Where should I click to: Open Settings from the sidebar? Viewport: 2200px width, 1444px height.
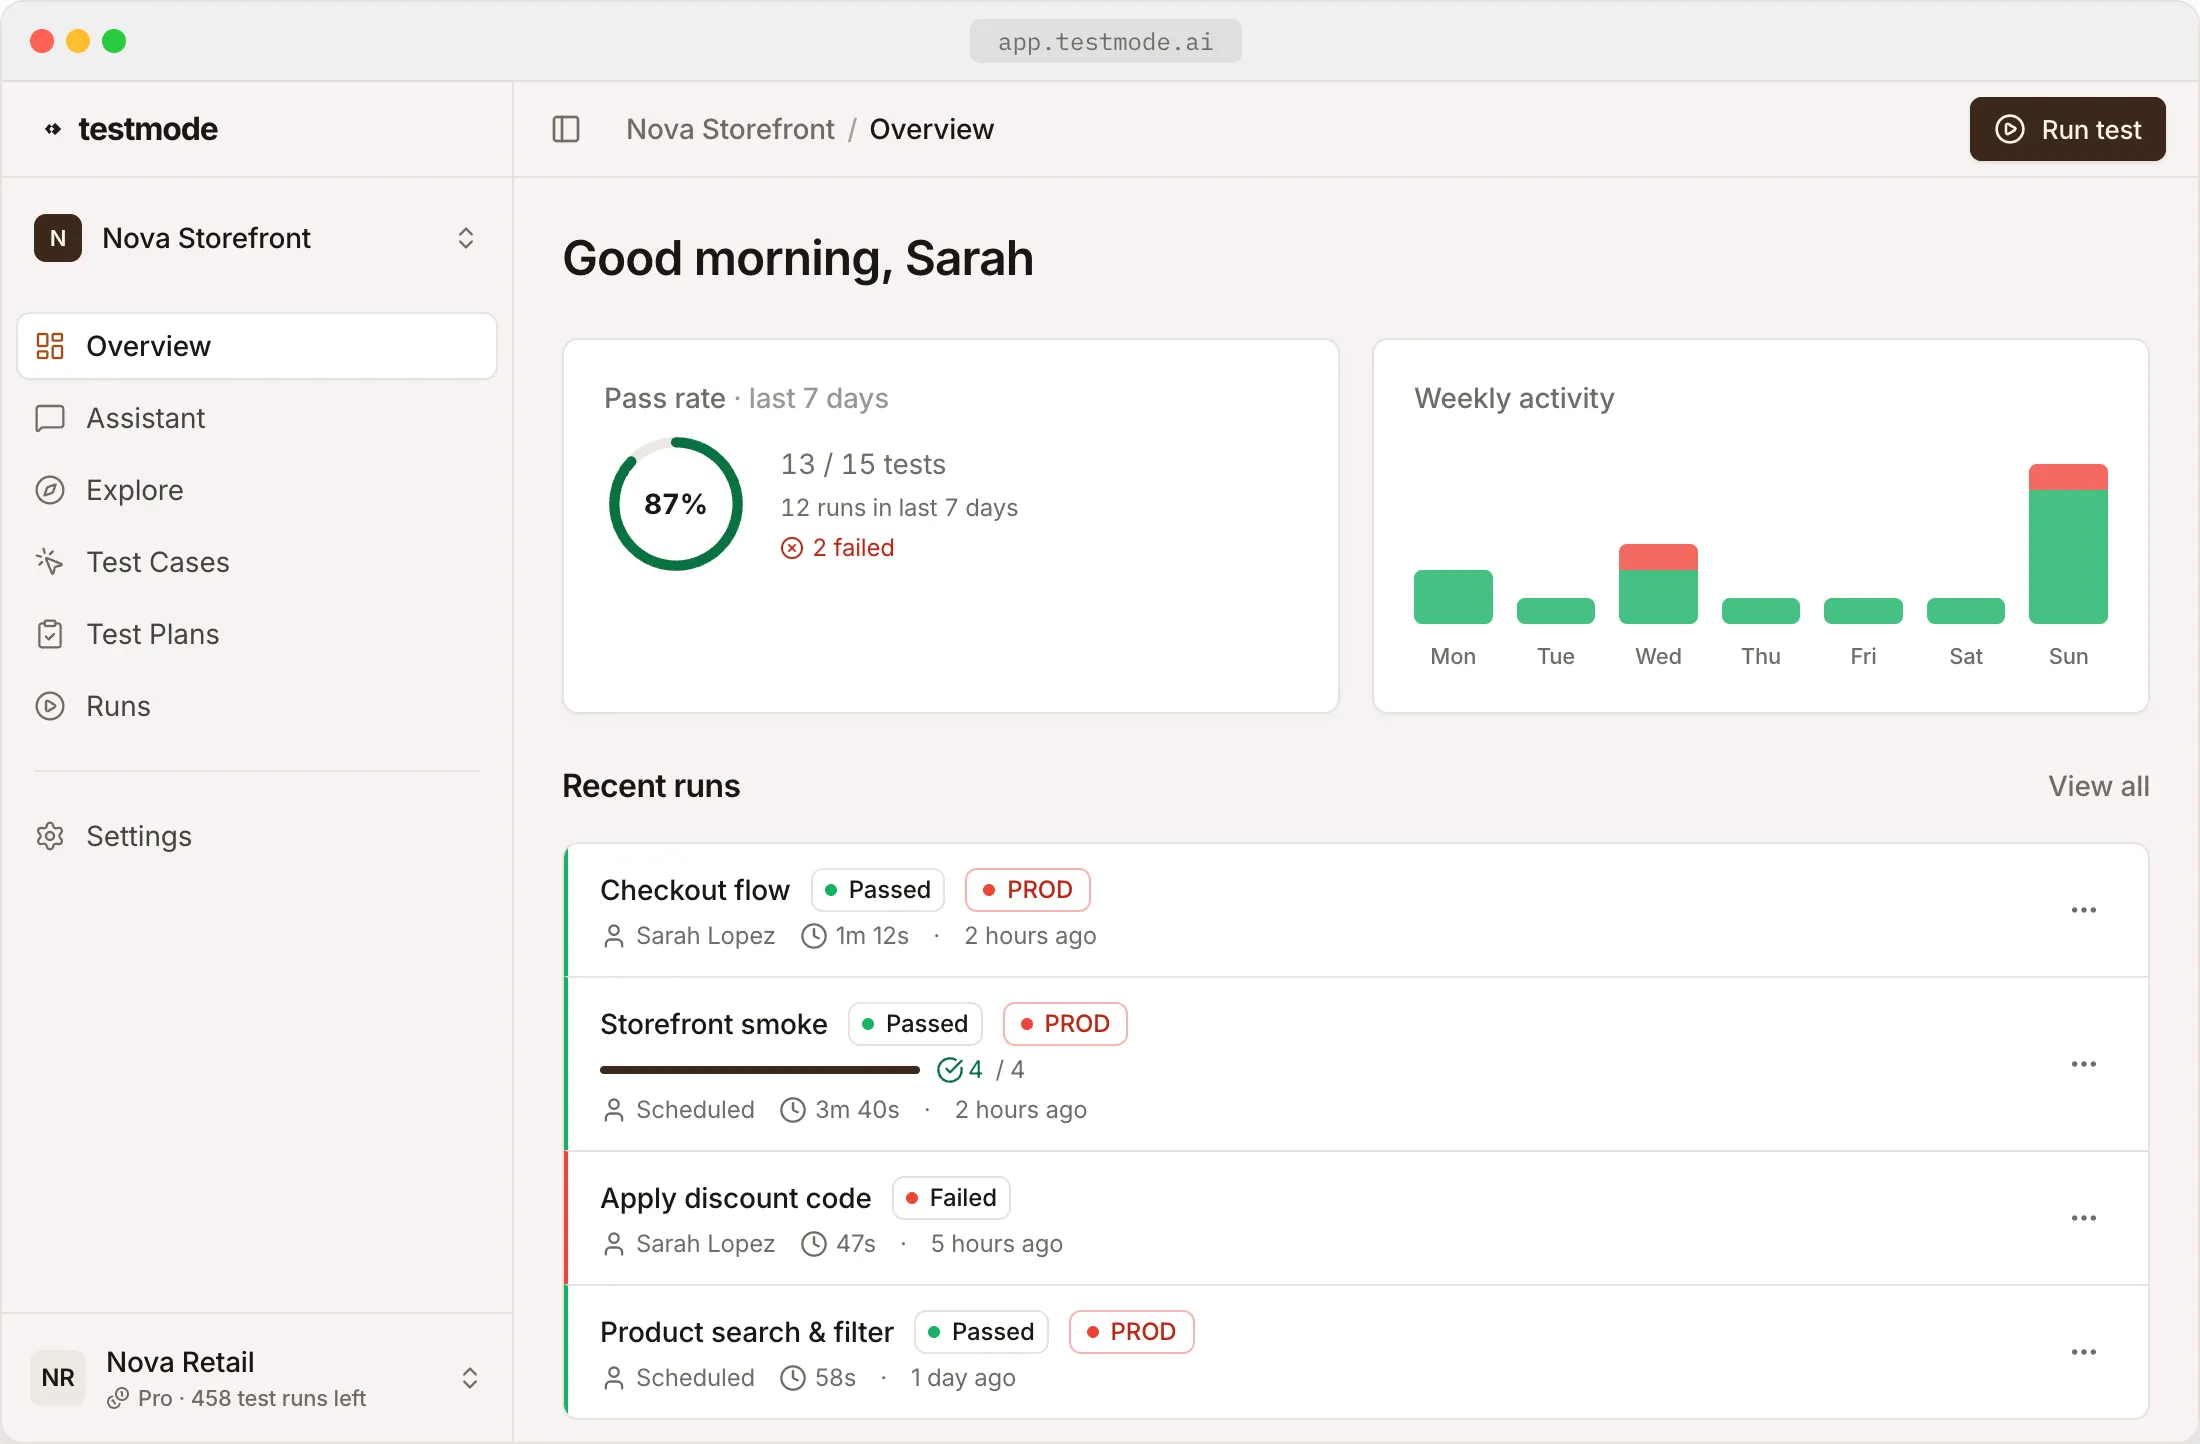pos(257,836)
